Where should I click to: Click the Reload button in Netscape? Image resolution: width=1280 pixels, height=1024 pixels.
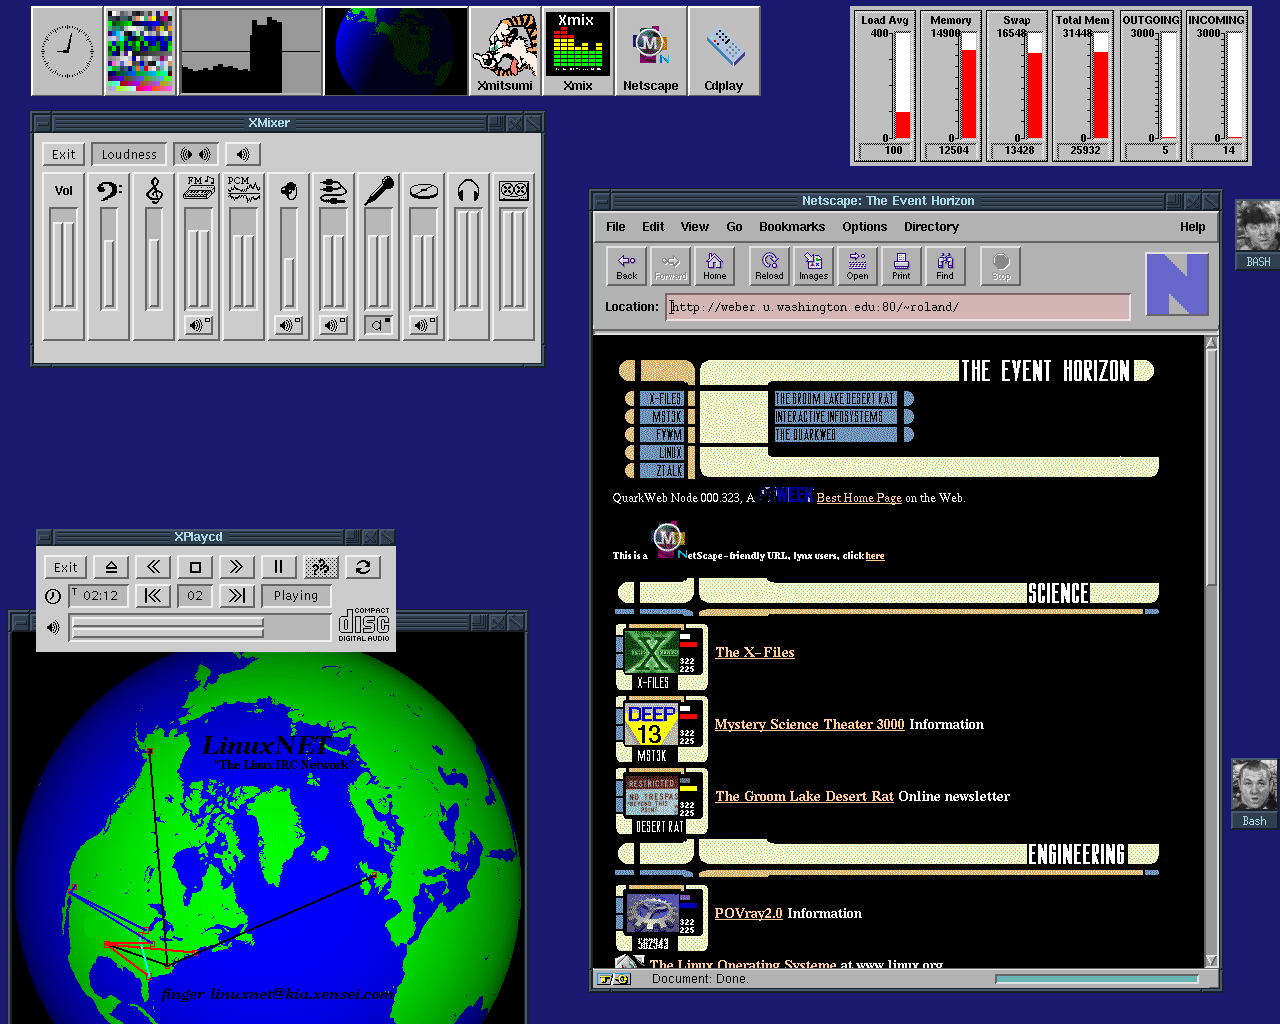pos(769,266)
